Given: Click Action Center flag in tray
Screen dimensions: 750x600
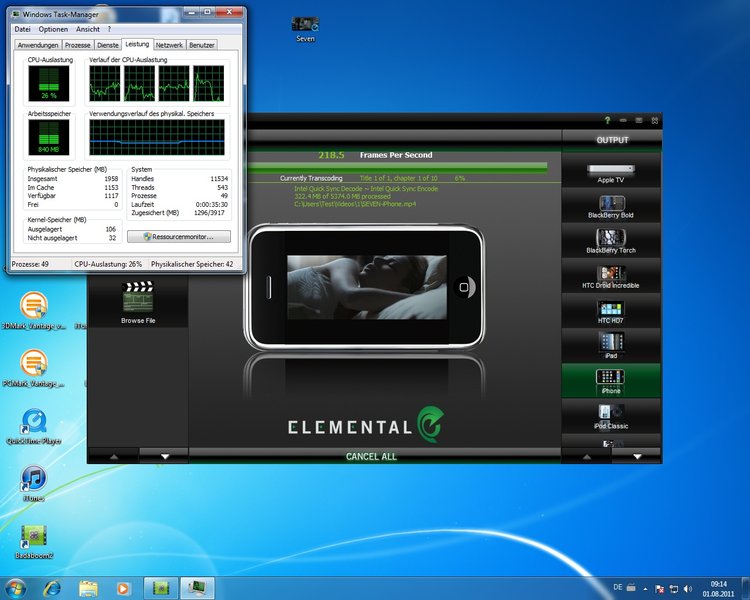Looking at the screenshot, I should pos(660,589).
